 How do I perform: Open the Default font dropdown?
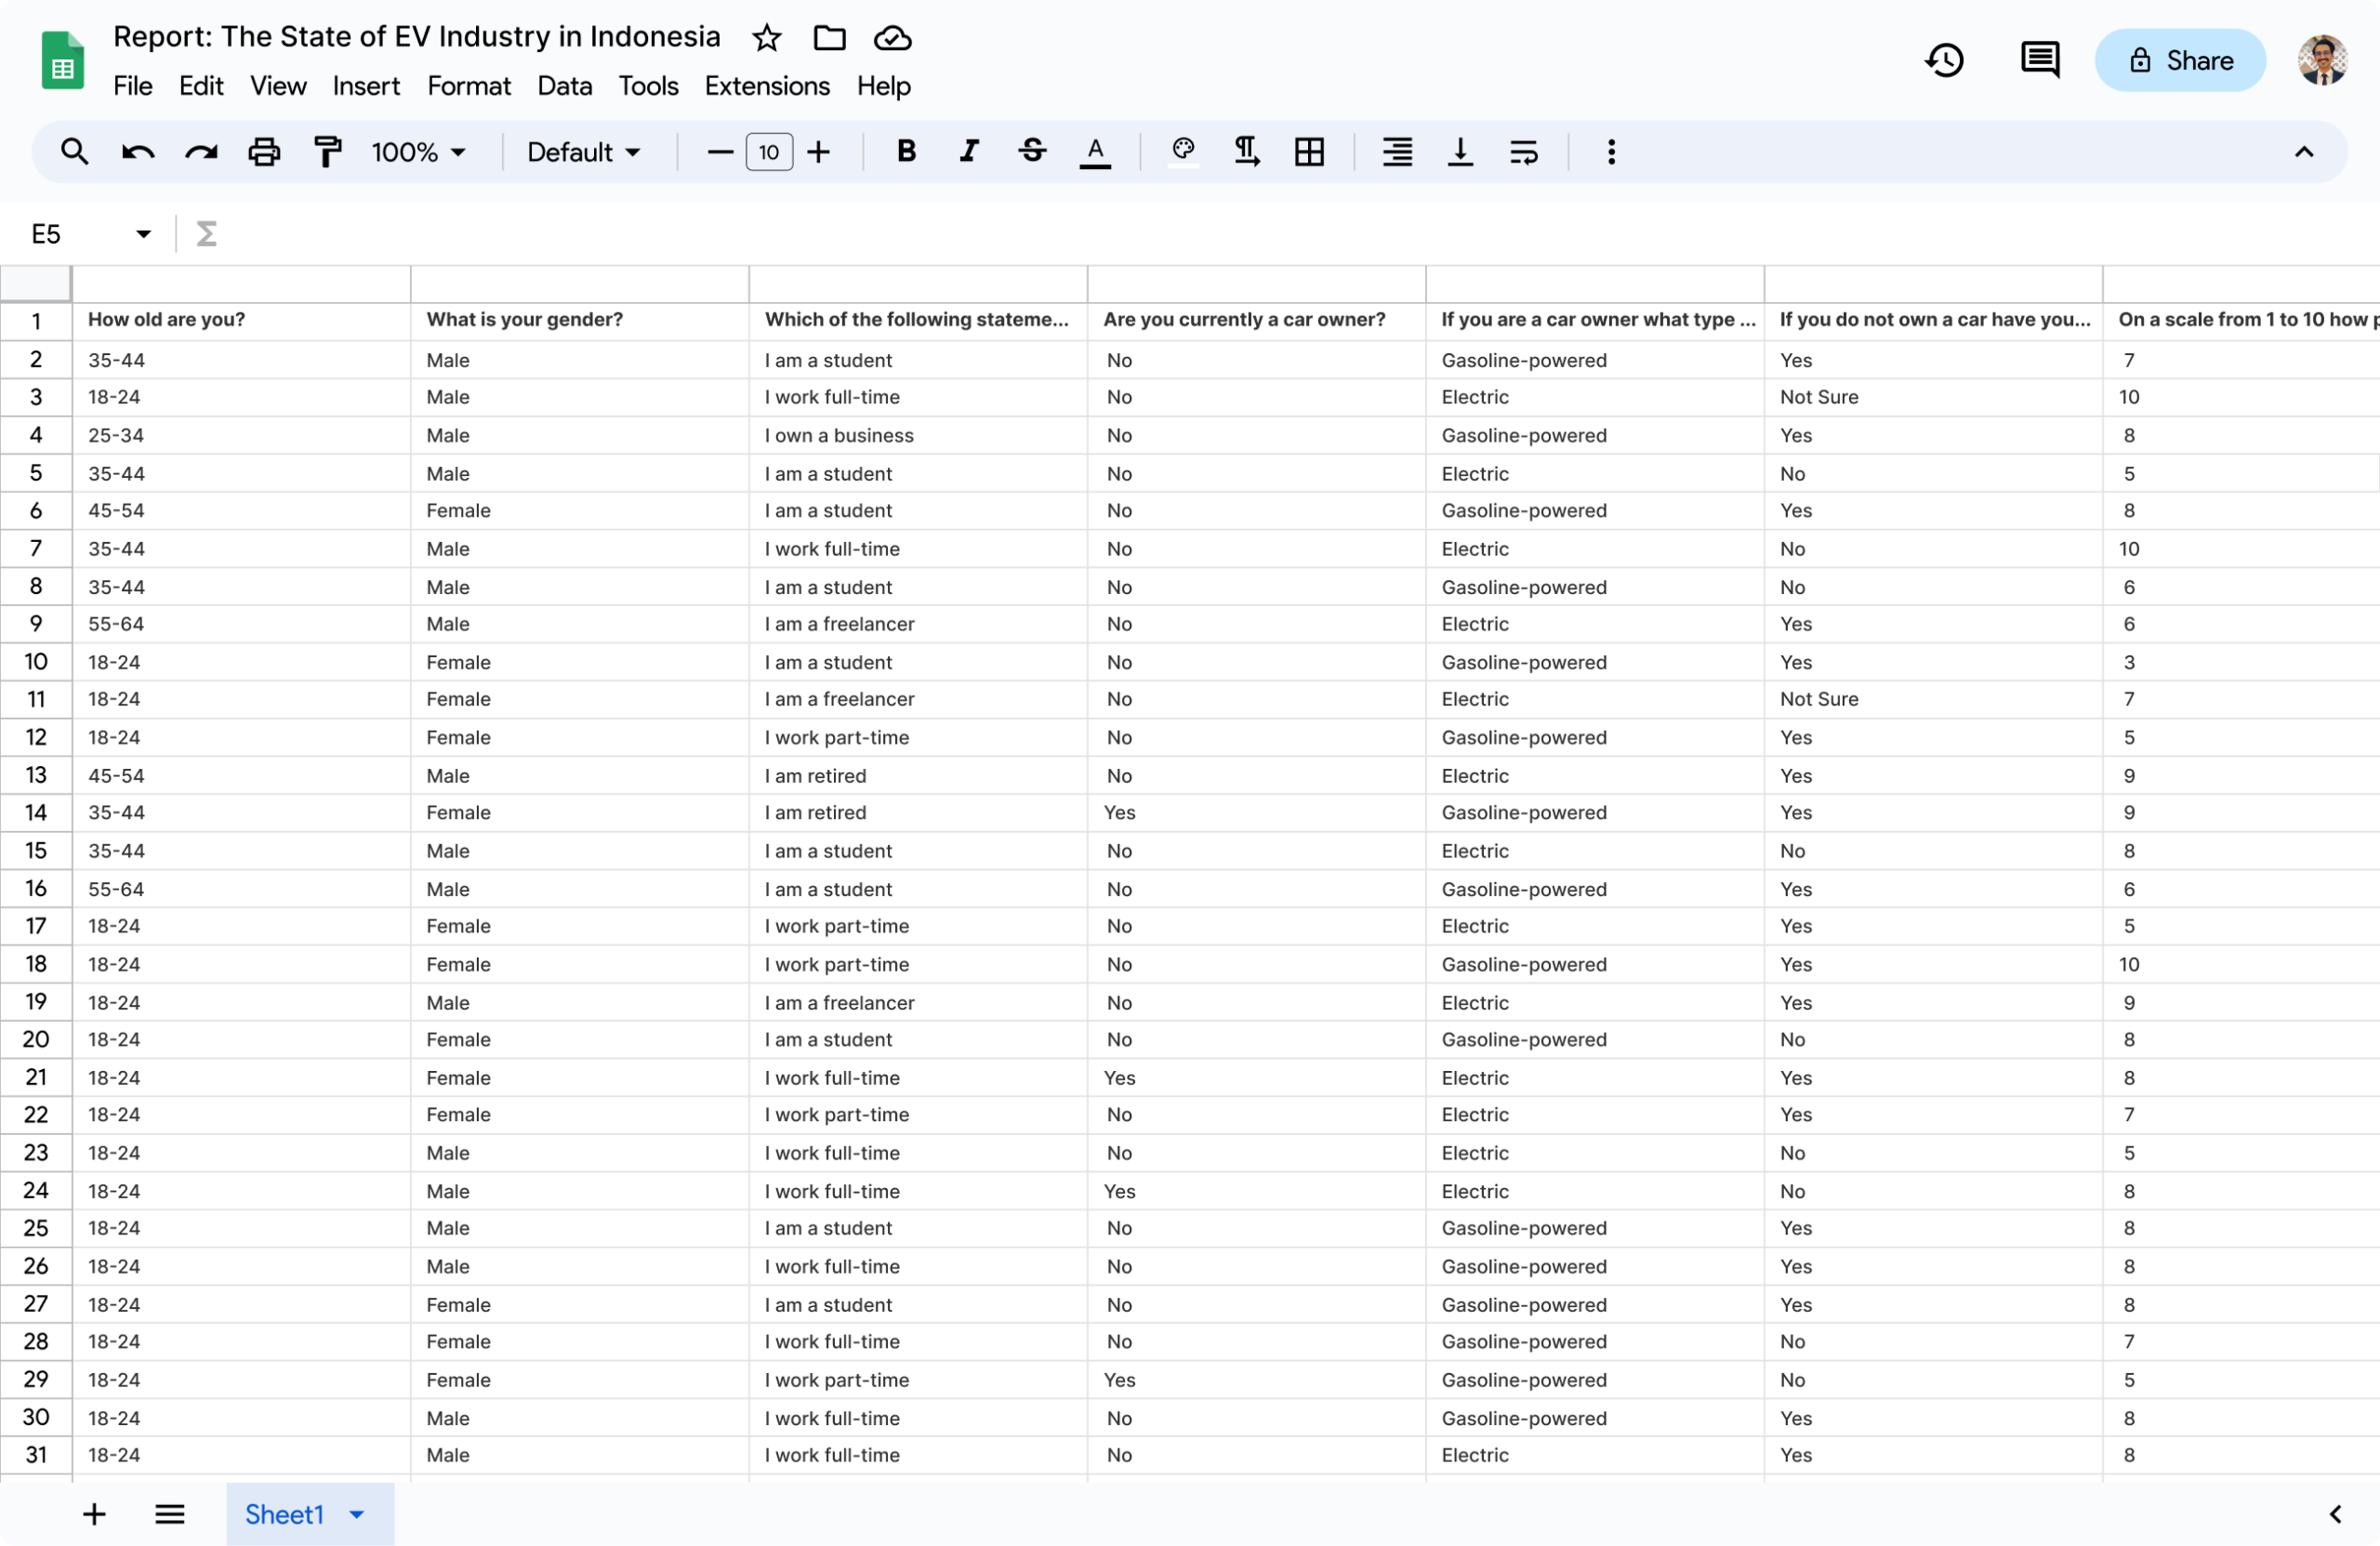click(584, 152)
